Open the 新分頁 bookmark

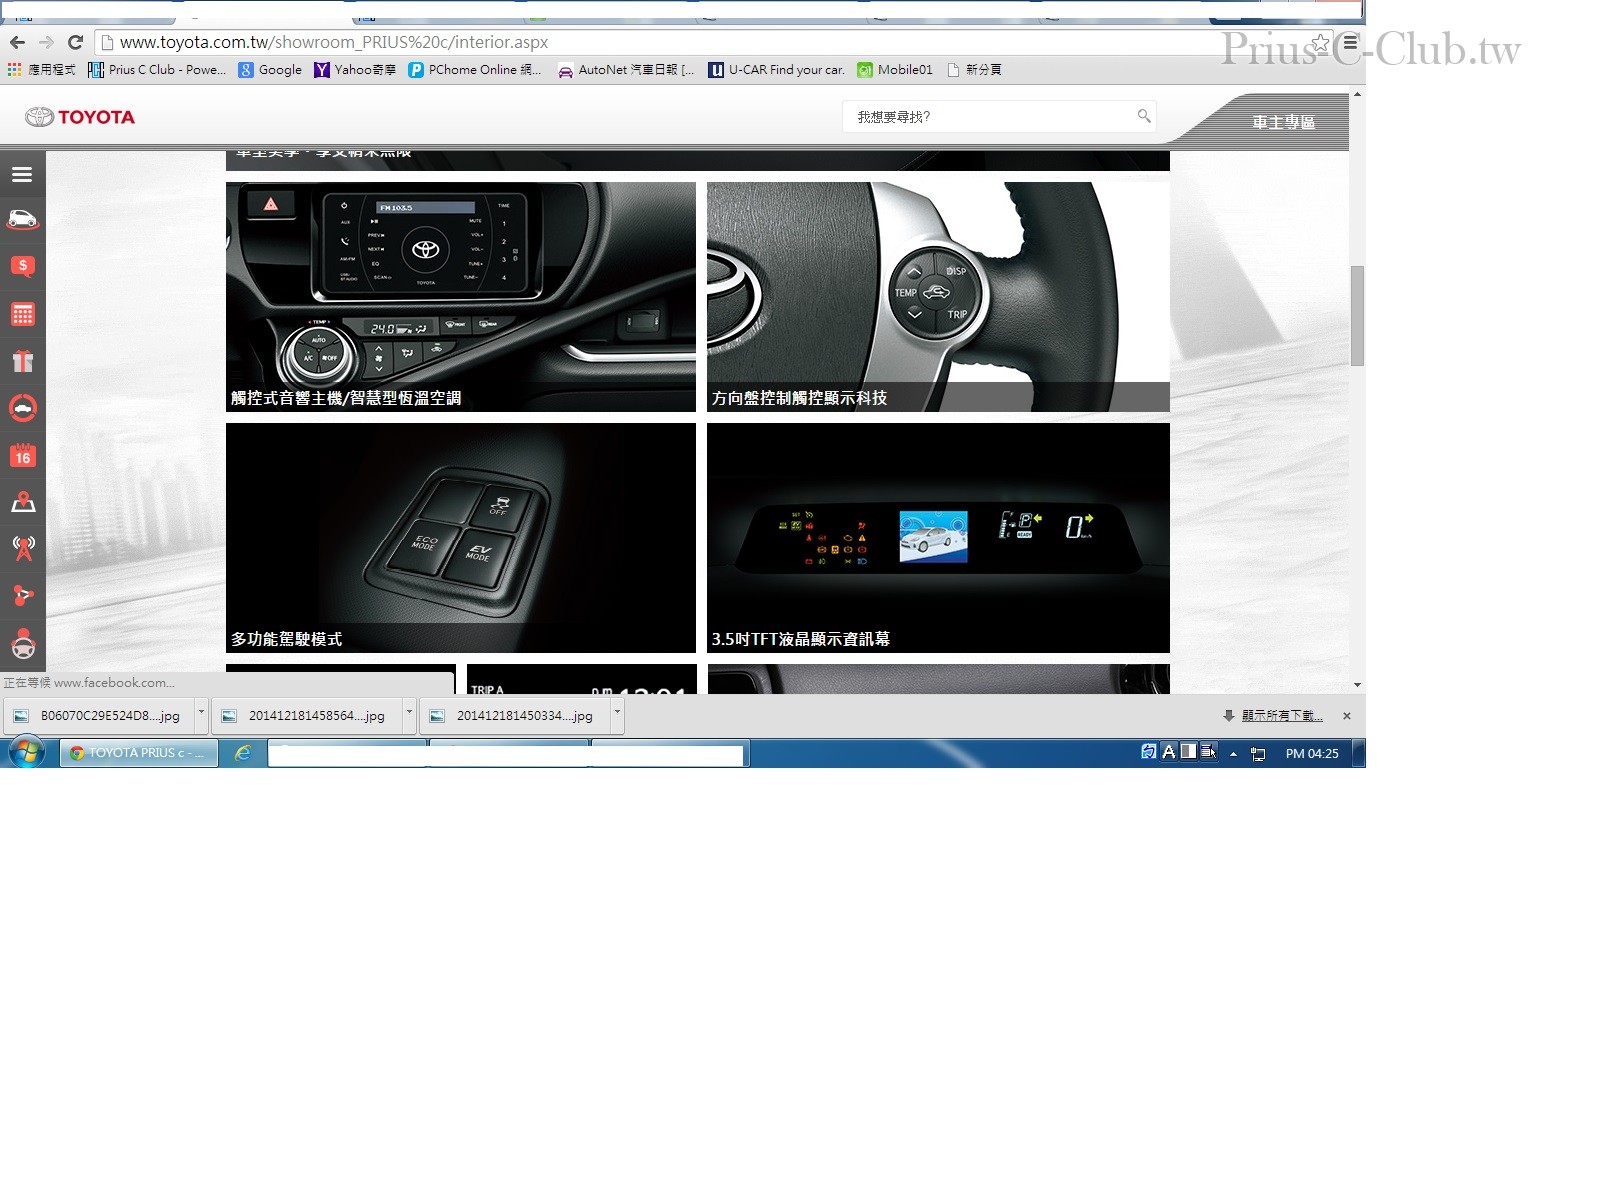click(974, 70)
